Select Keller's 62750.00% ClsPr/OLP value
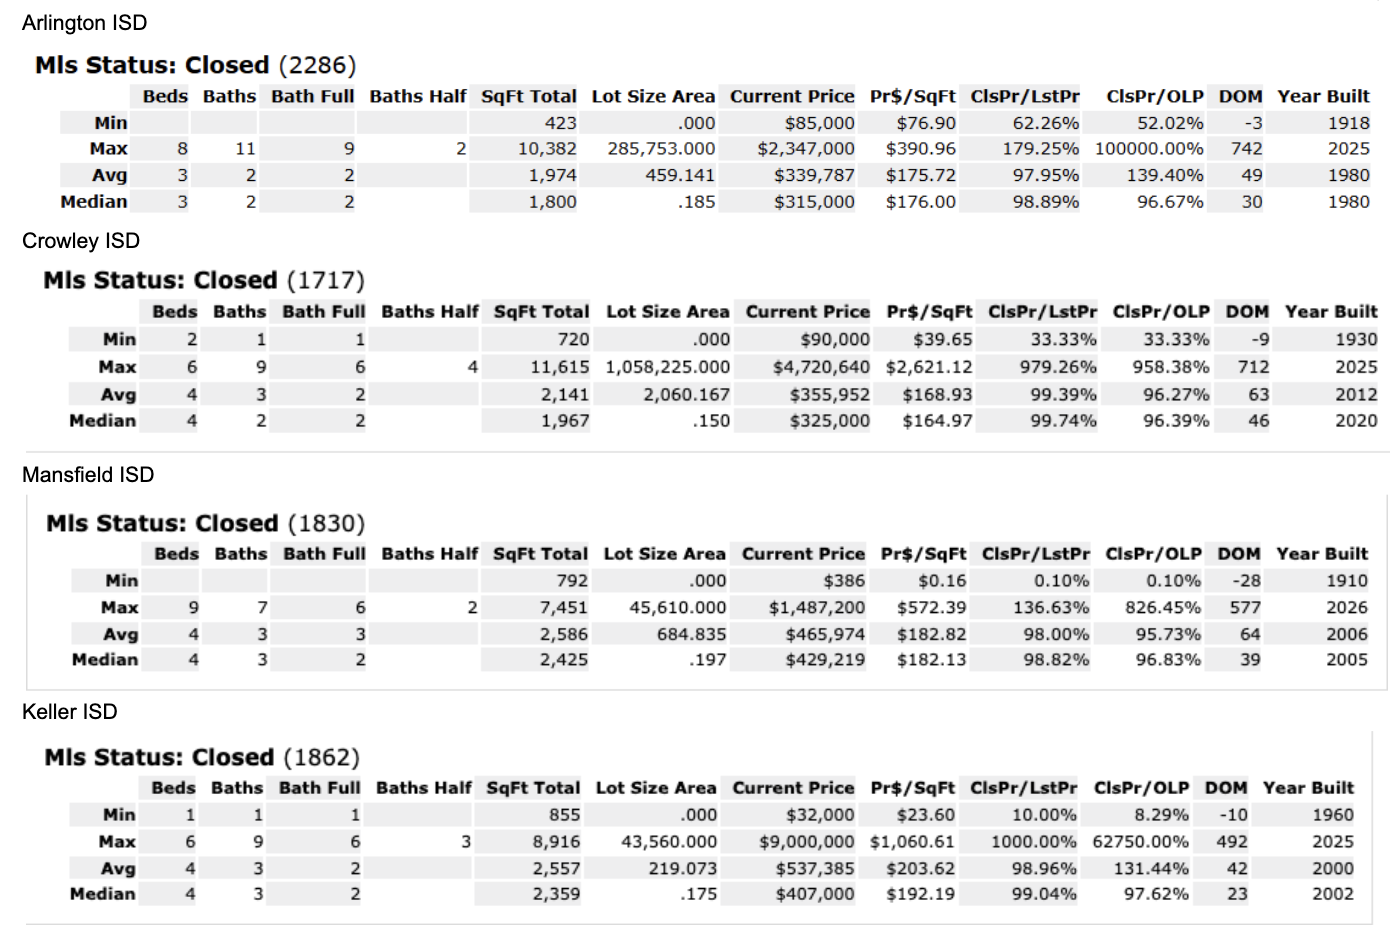The height and width of the screenshot is (944, 1390). (x=1140, y=842)
